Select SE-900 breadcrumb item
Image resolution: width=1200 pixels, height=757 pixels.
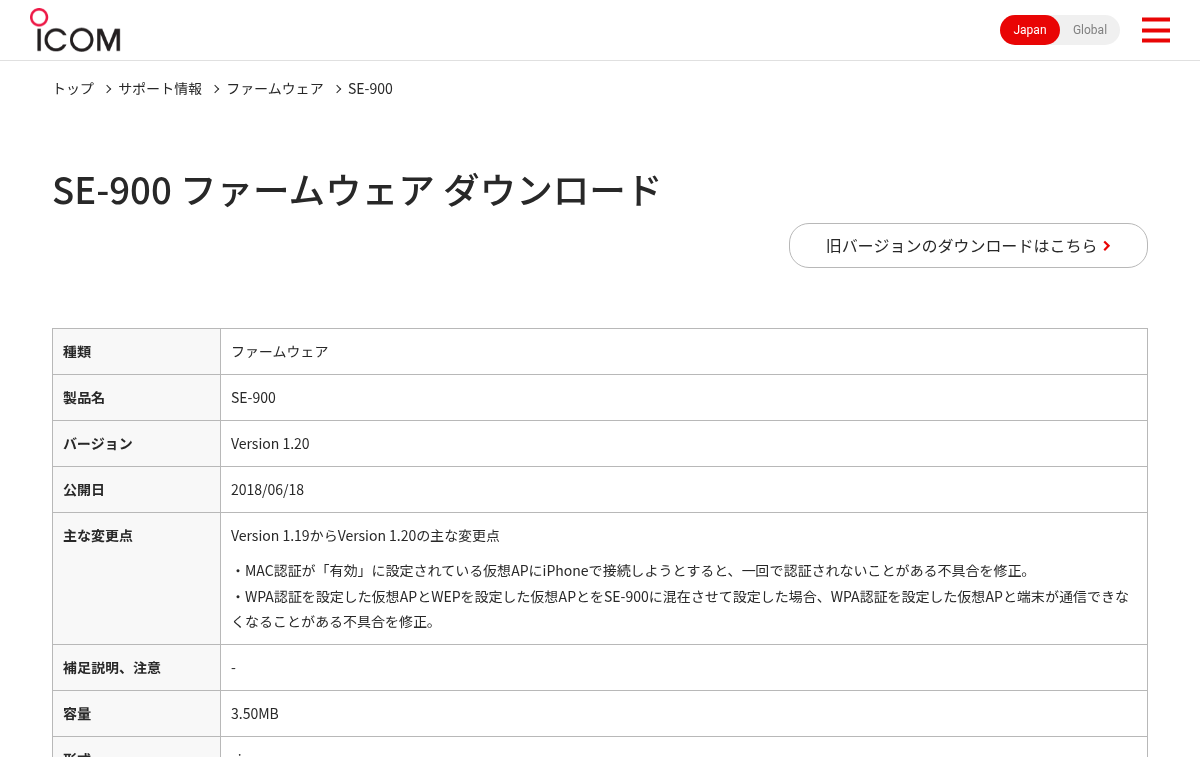point(370,88)
